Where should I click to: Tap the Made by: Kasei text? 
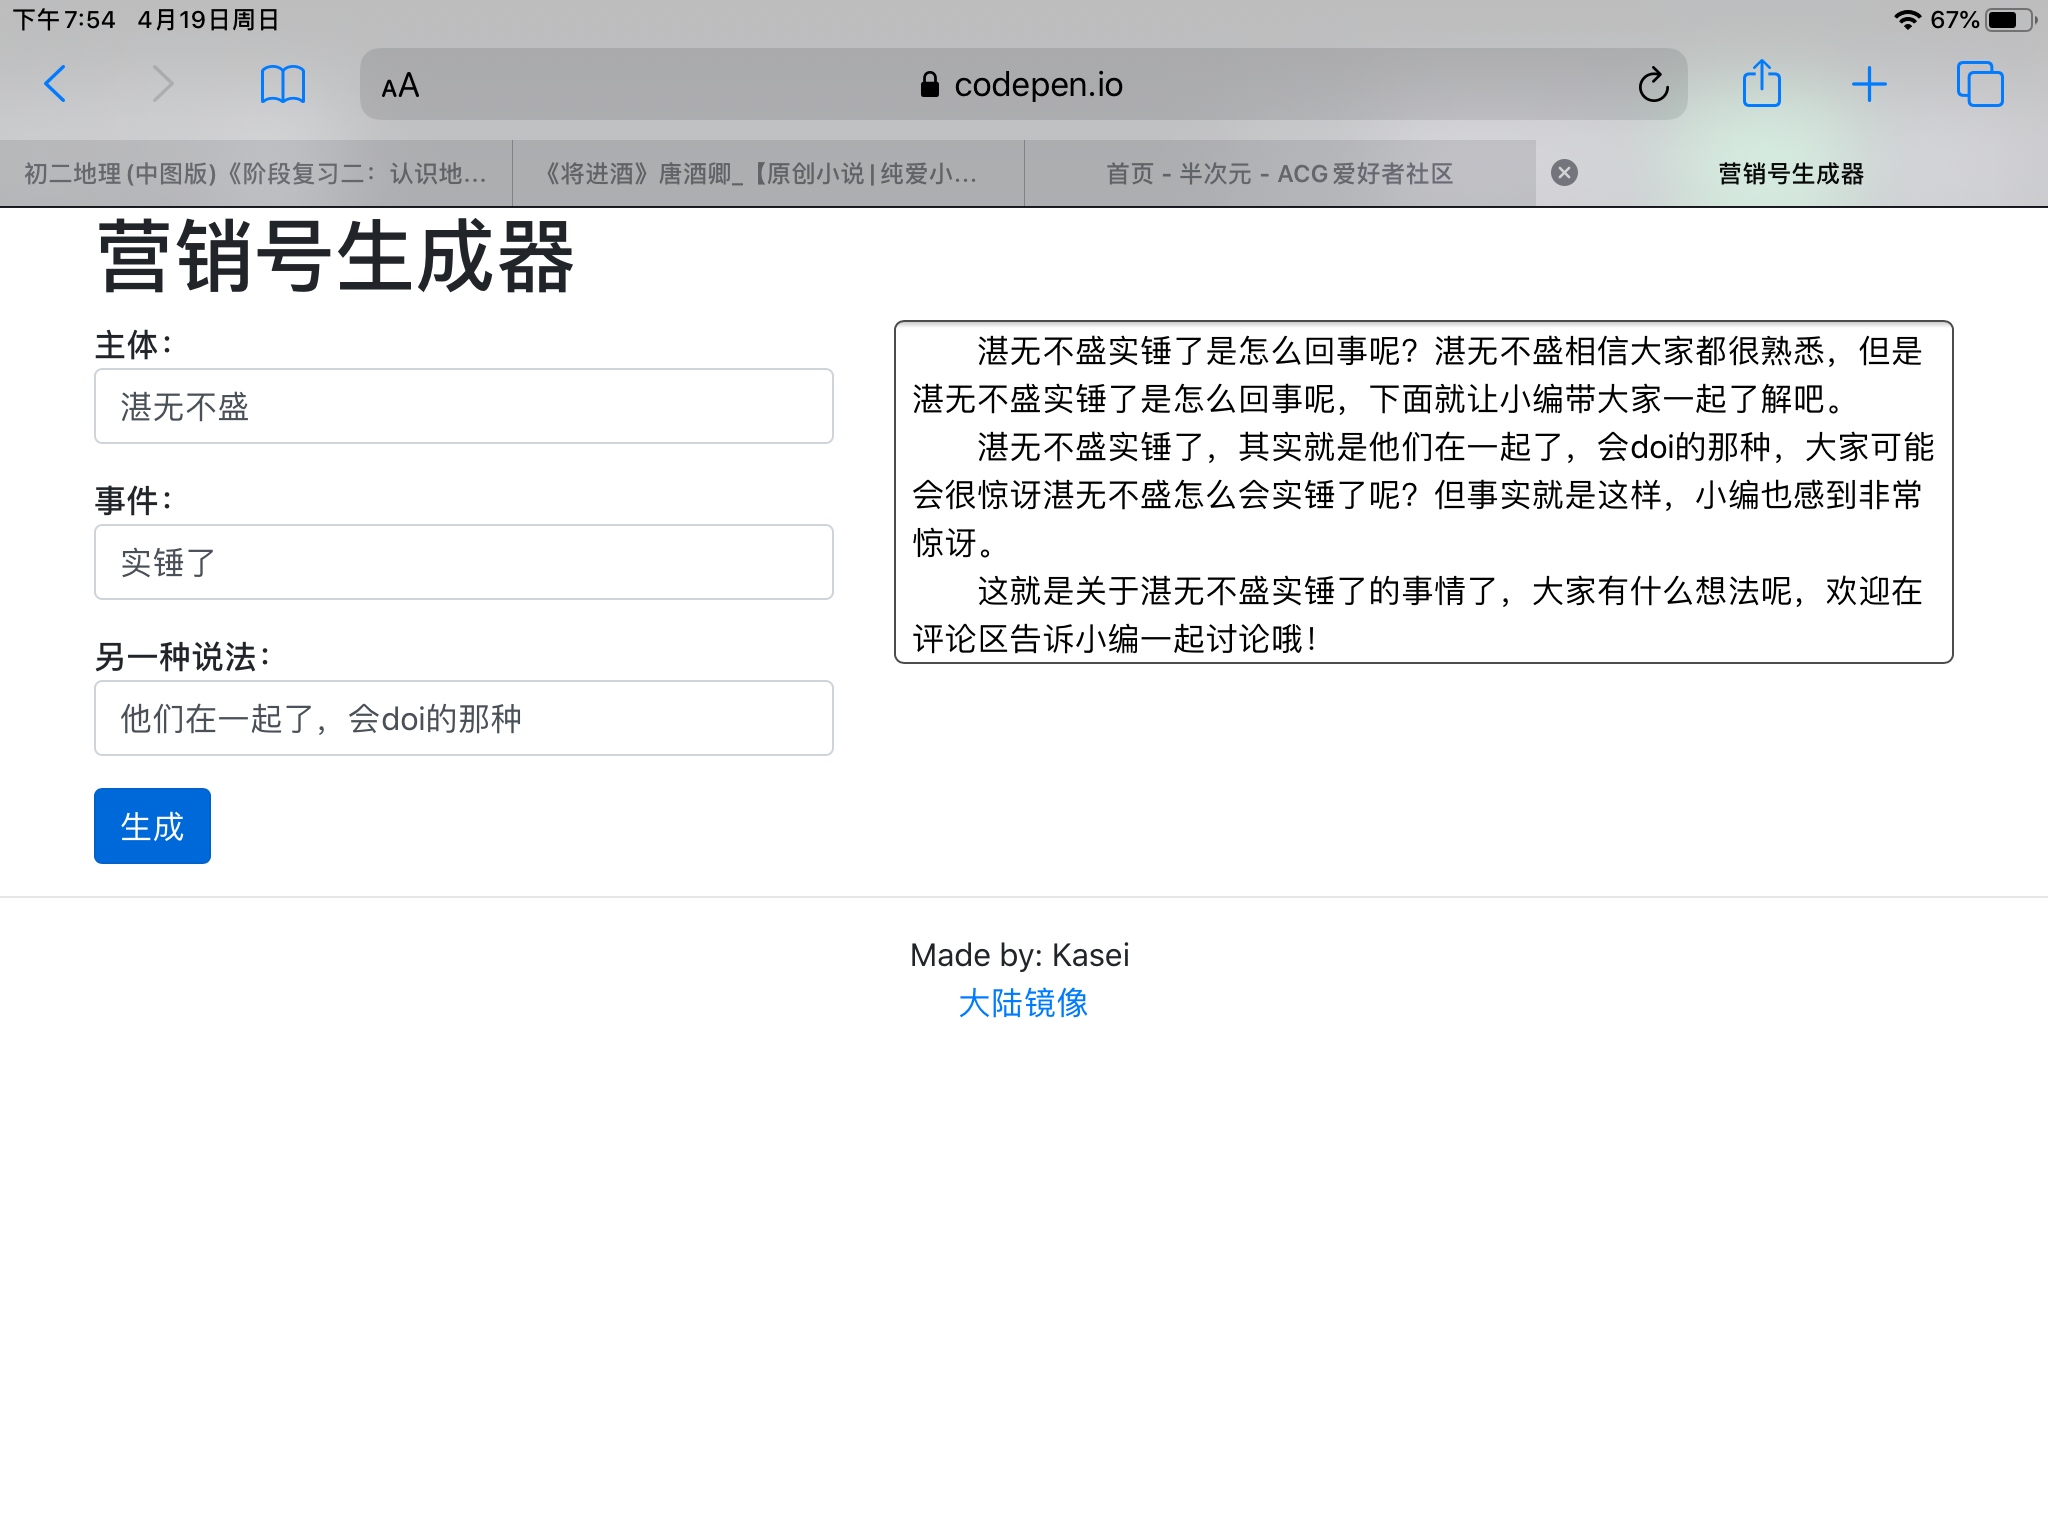click(x=1020, y=955)
